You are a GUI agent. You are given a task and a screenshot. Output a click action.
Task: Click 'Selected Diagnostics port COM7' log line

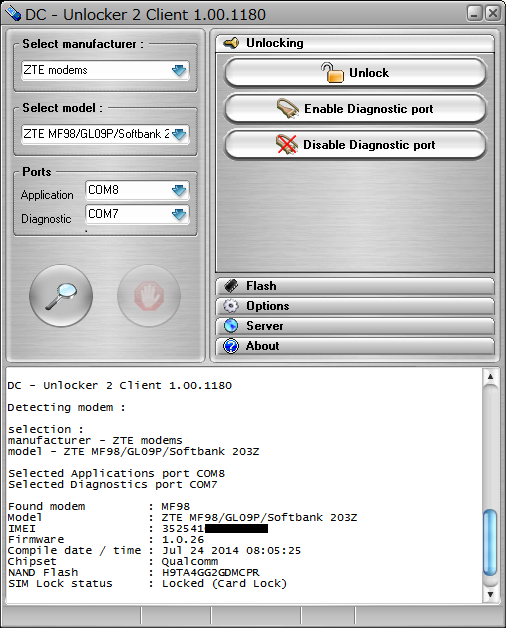(x=113, y=485)
